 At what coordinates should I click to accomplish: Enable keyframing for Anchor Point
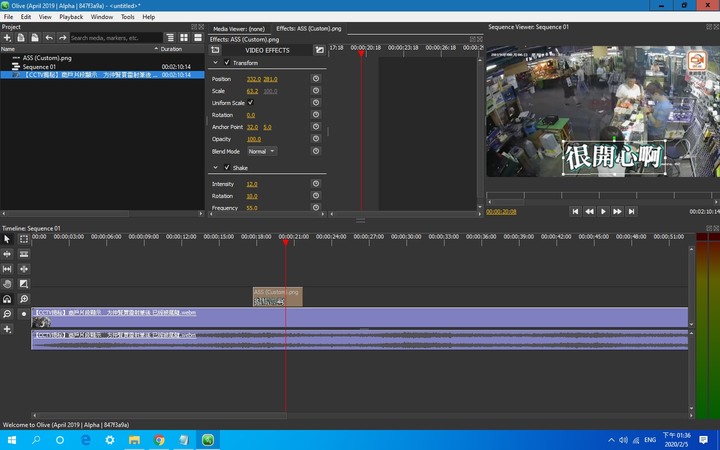[x=316, y=127]
